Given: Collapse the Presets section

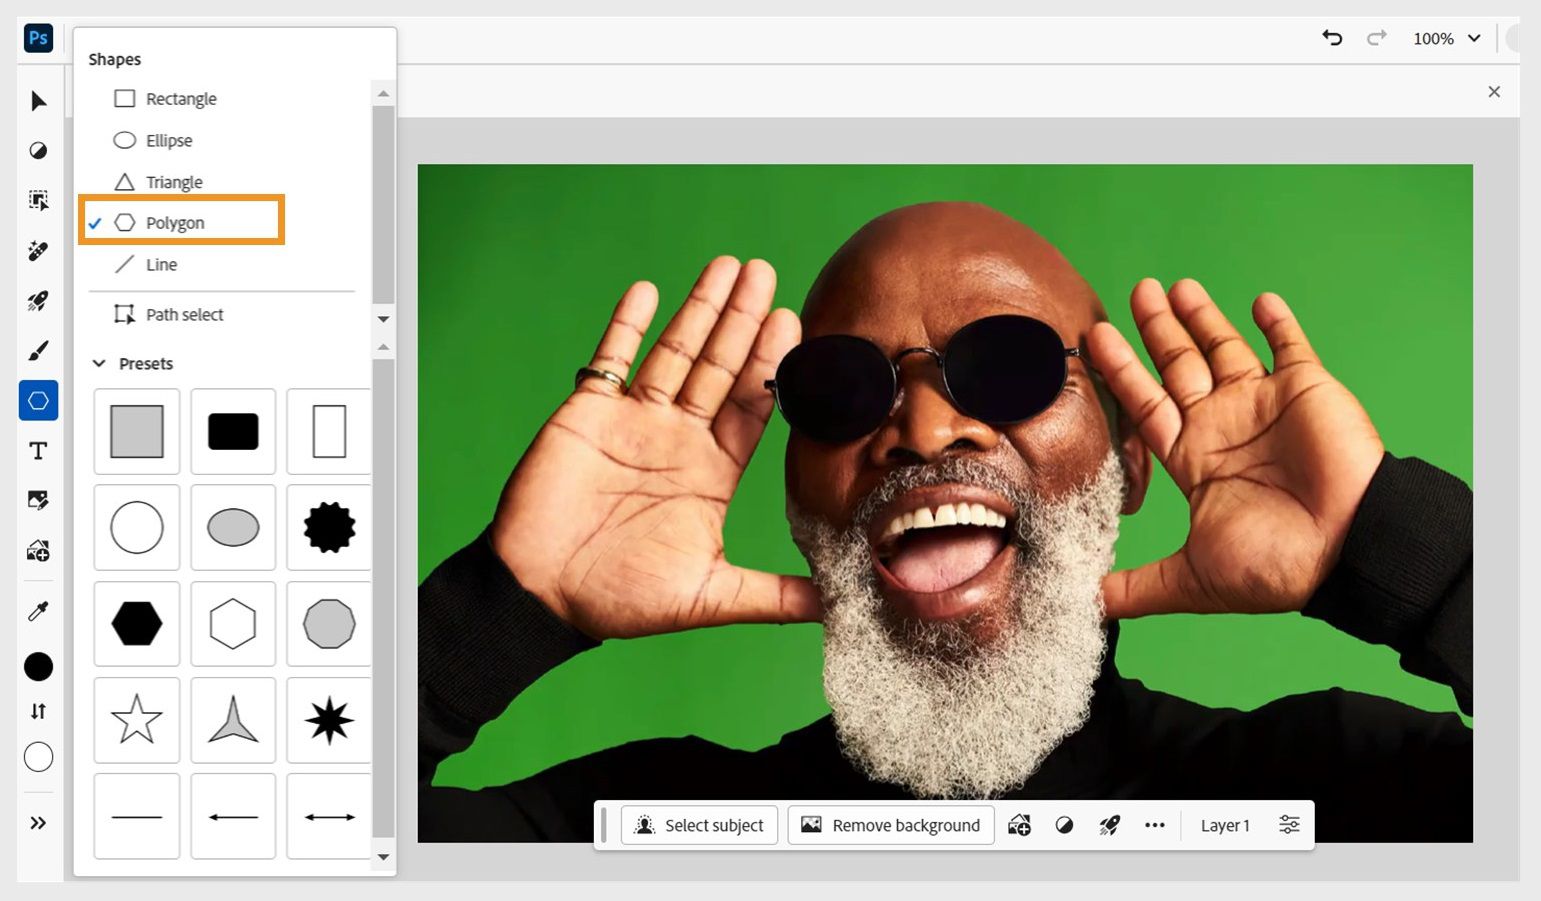Looking at the screenshot, I should click(x=98, y=363).
